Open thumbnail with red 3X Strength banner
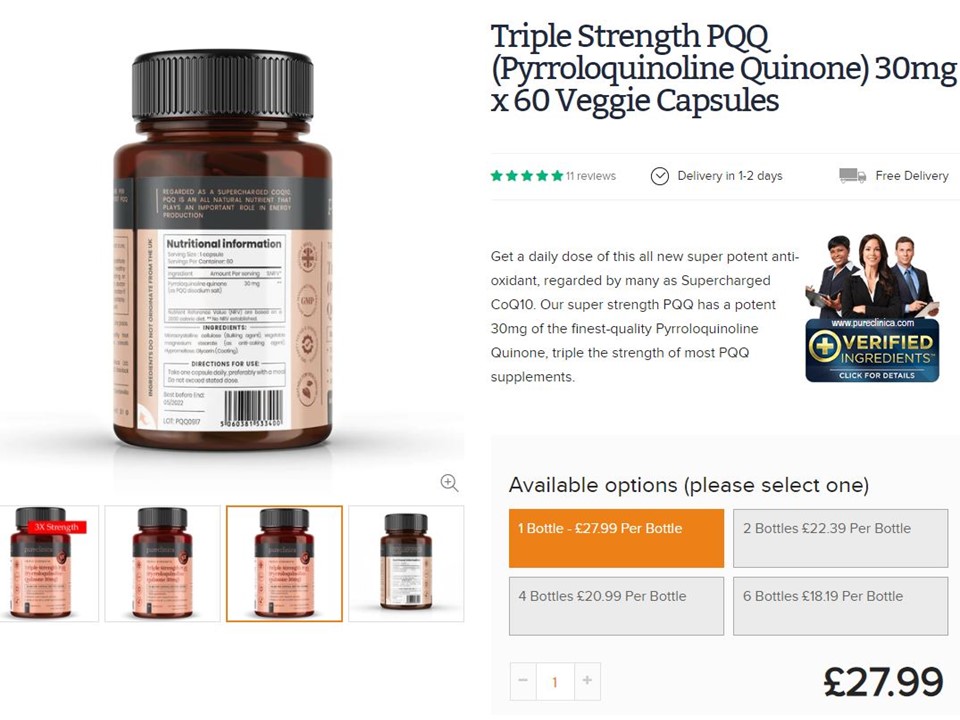 [x=48, y=563]
